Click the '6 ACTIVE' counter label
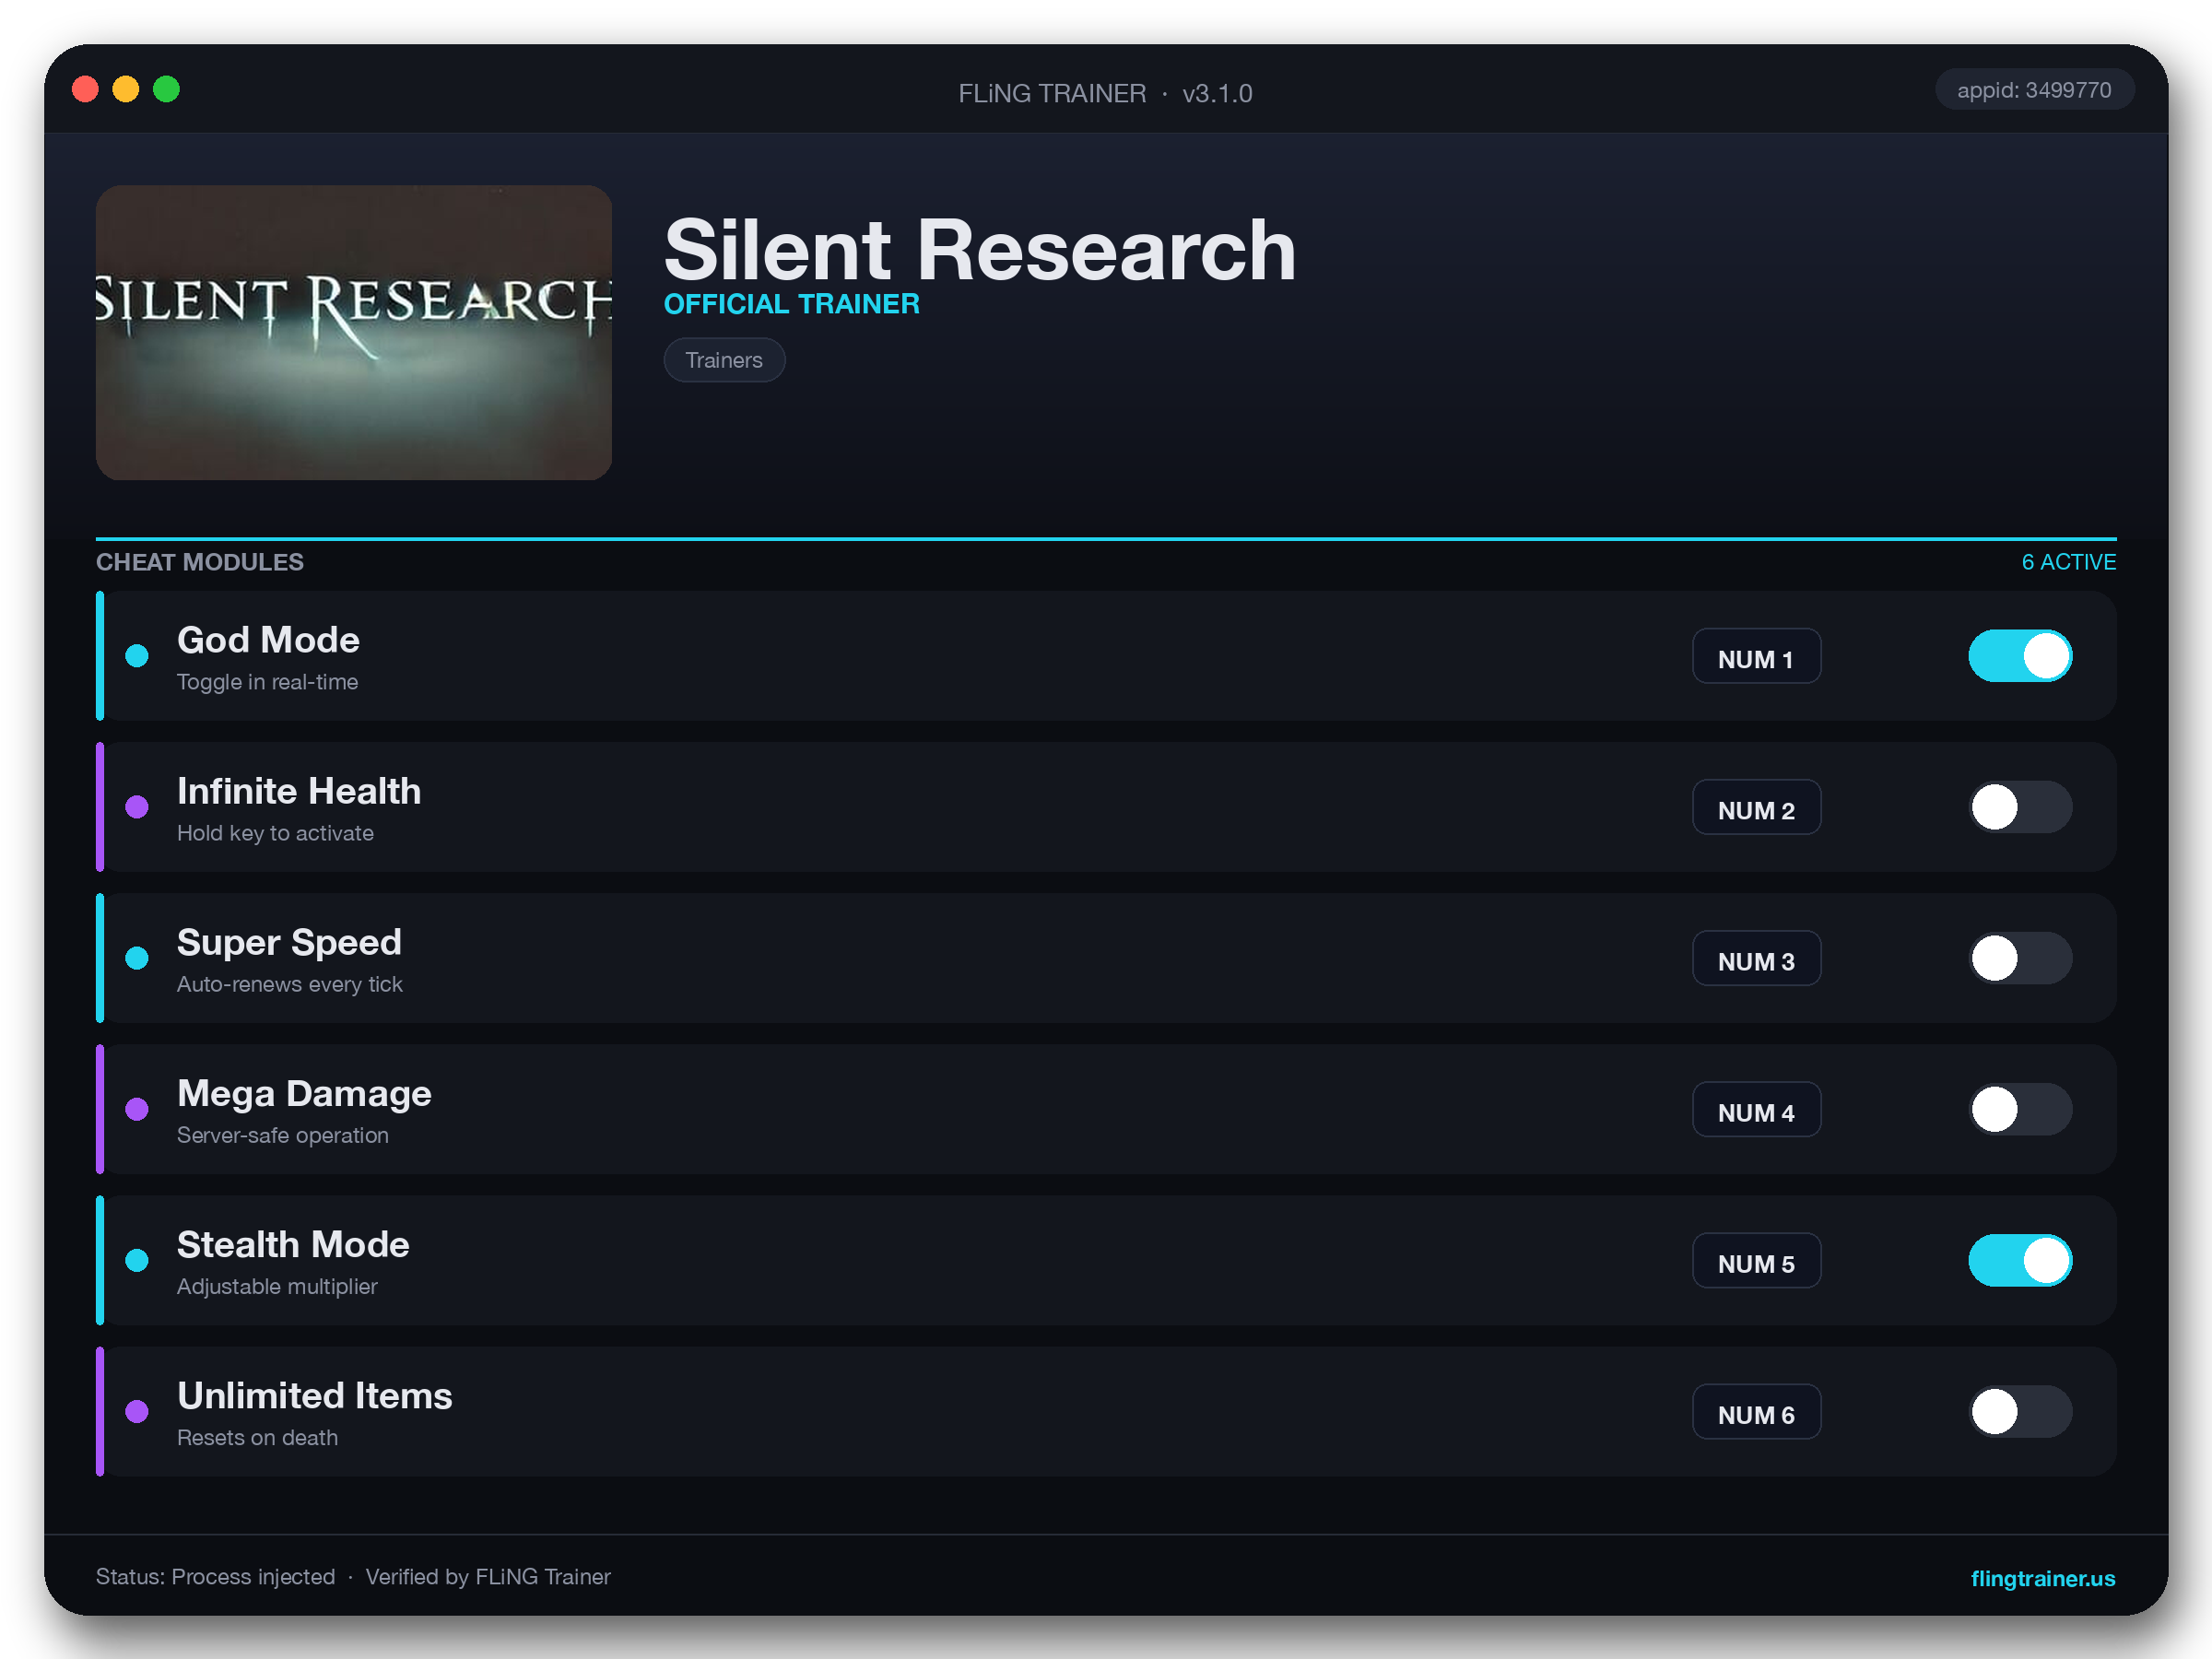Screen dimensions: 2212x1659 (2068, 562)
